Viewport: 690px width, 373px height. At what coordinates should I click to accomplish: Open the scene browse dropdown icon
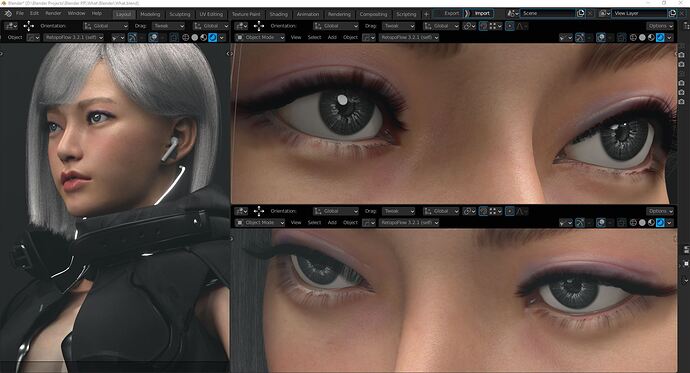coord(512,13)
